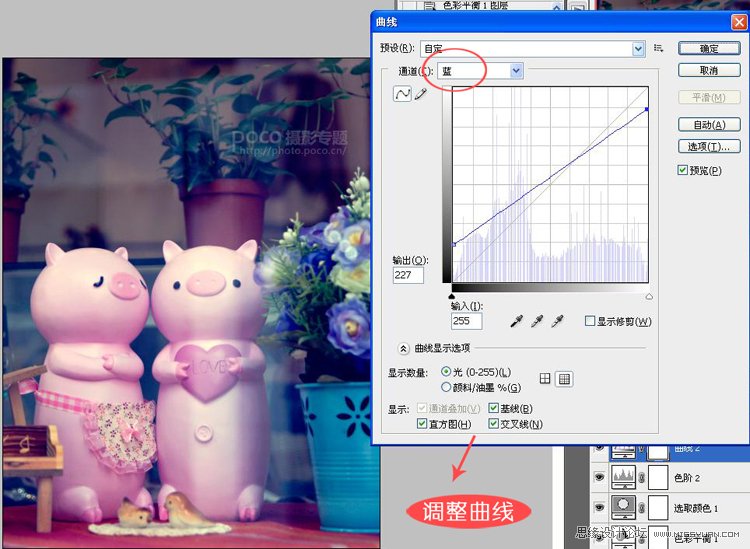Screen dimensions: 750x549
Task: Click the 色阶 2 levels adjustment thumbnail
Action: tap(624, 478)
